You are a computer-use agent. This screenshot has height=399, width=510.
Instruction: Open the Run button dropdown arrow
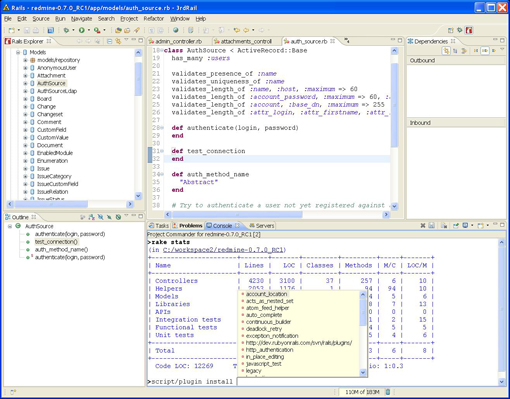pyautogui.click(x=89, y=30)
